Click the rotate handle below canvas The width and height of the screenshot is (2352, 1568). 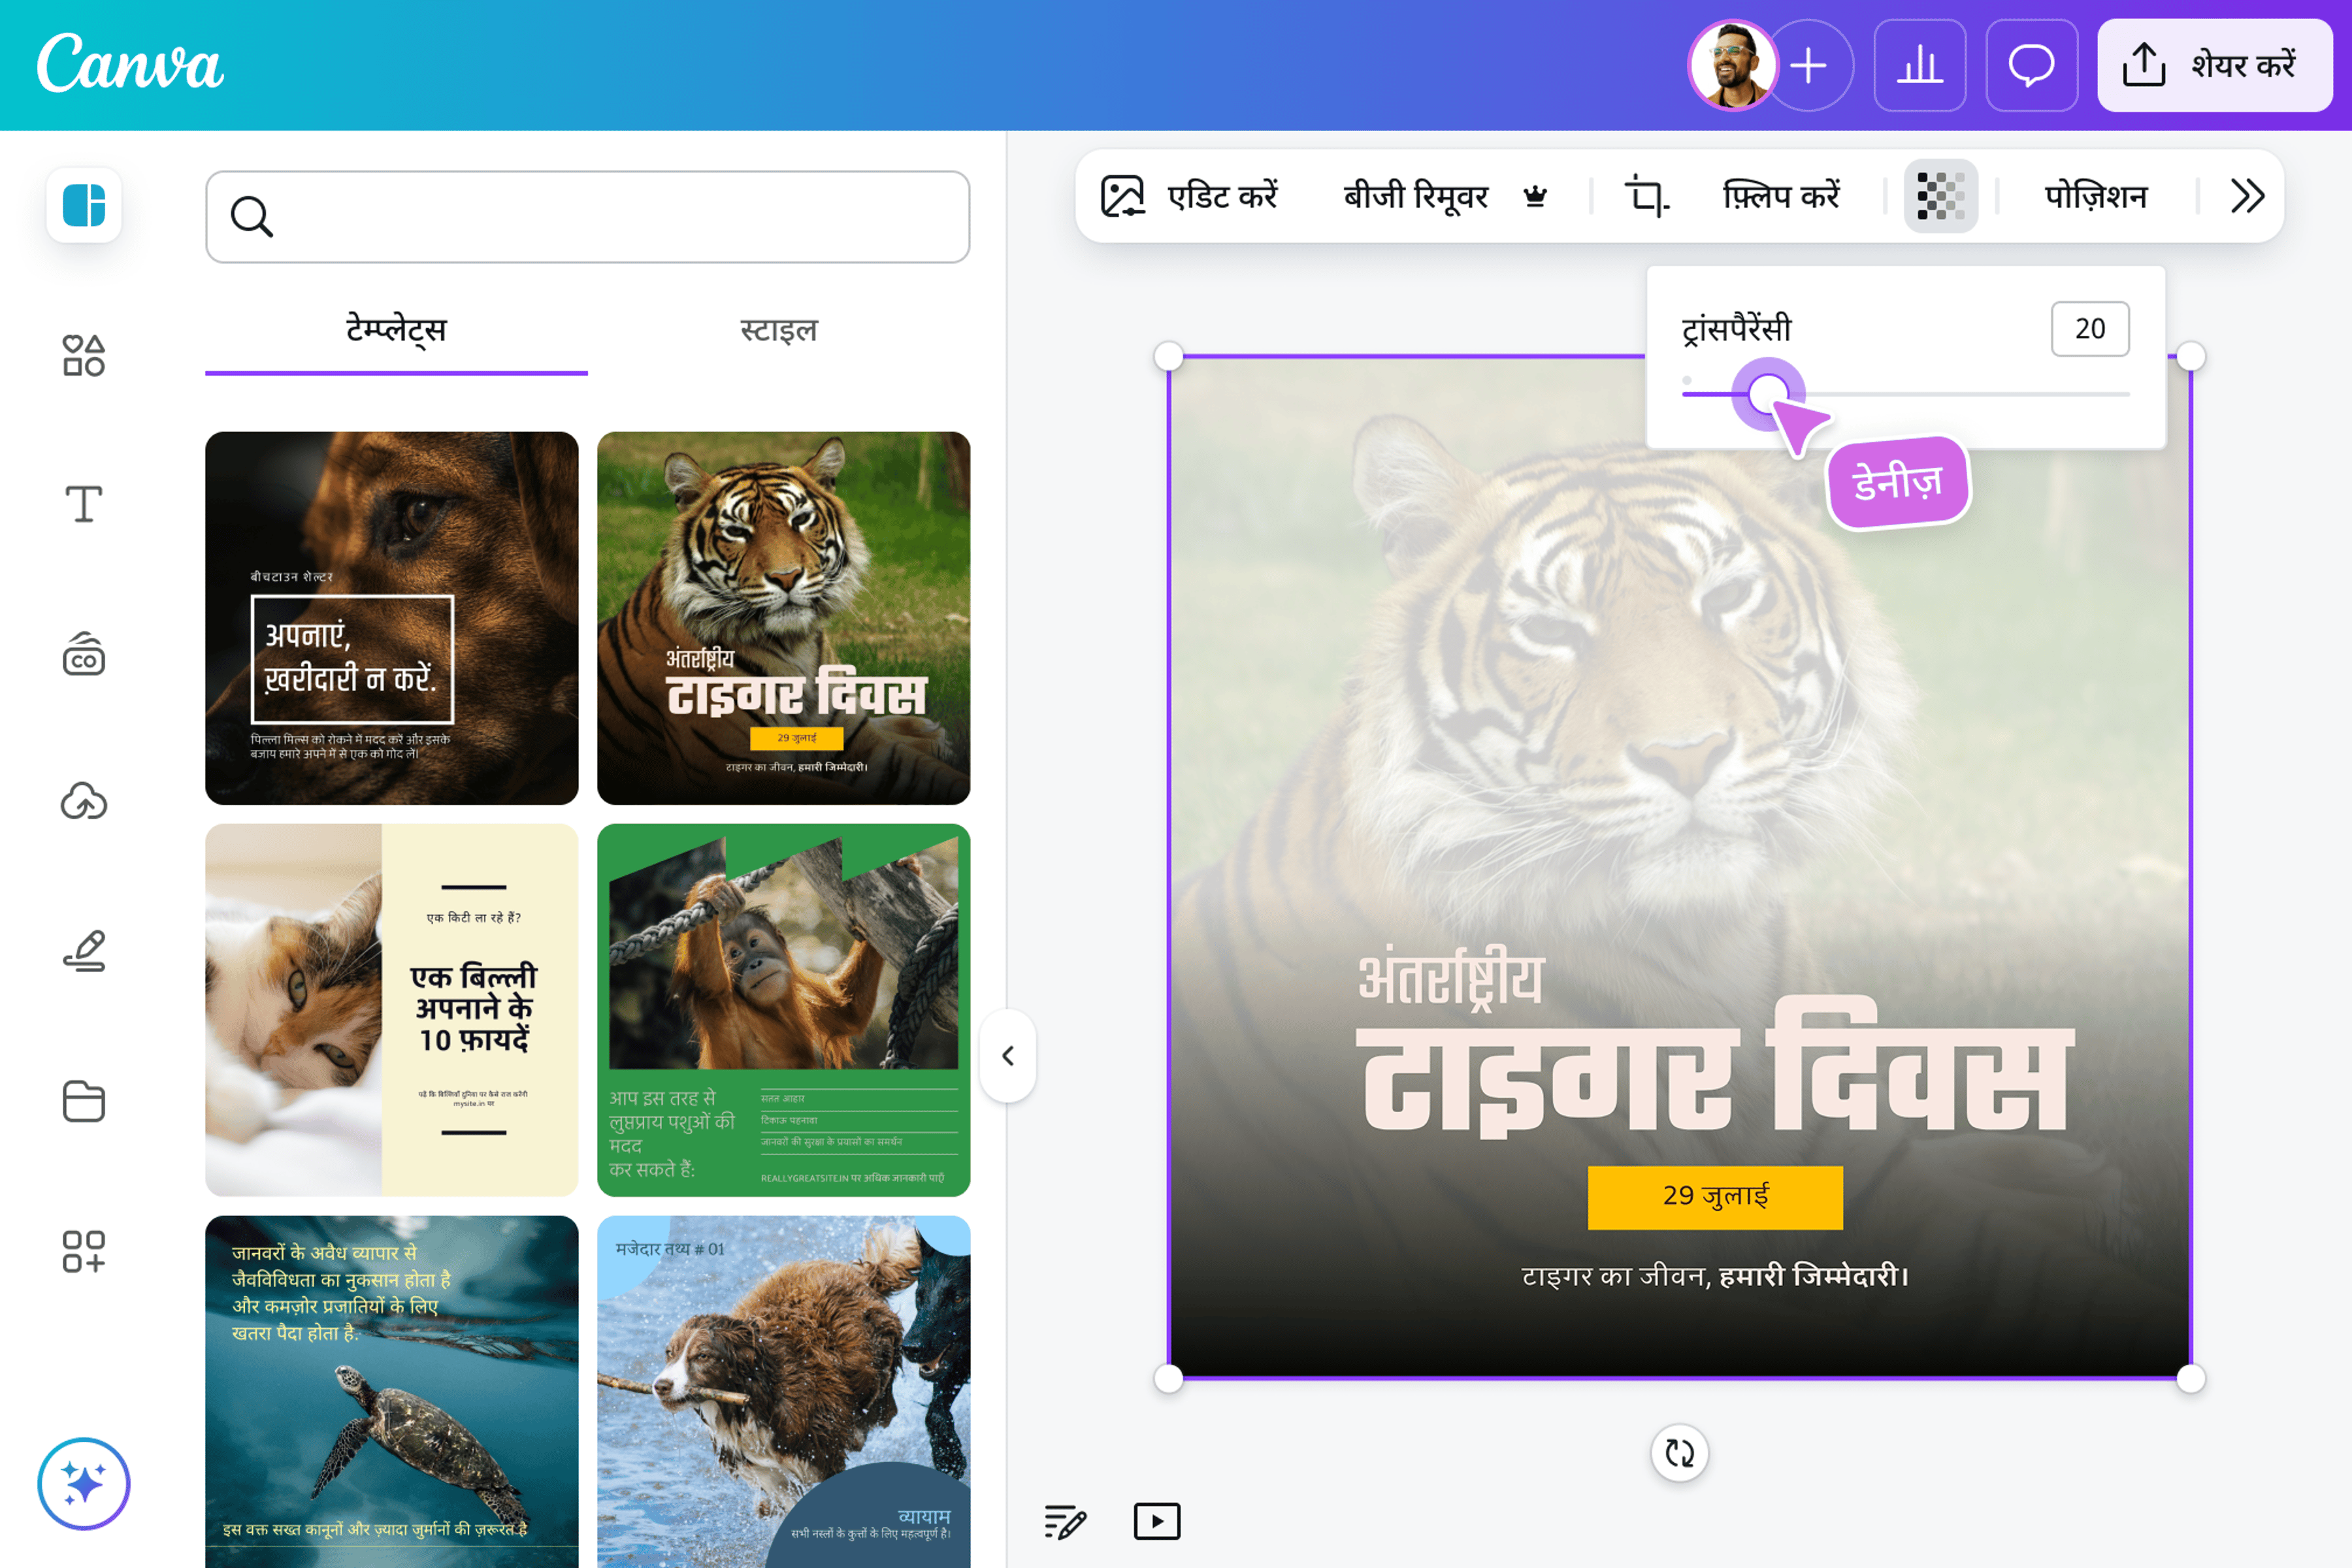click(x=1680, y=1453)
